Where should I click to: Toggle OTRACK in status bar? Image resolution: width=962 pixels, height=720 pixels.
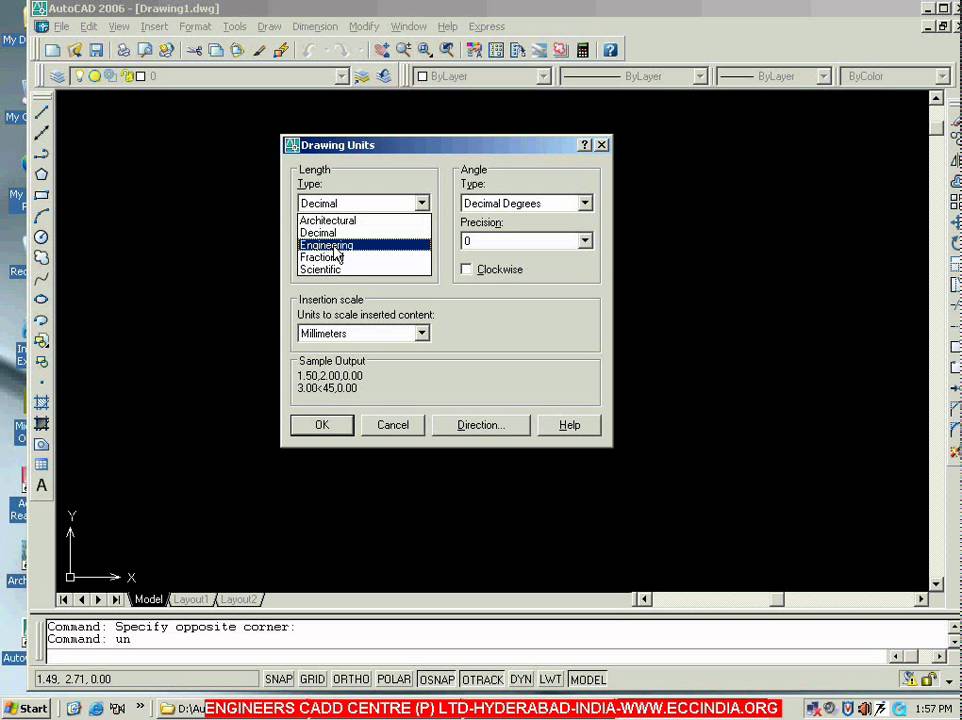tap(482, 679)
